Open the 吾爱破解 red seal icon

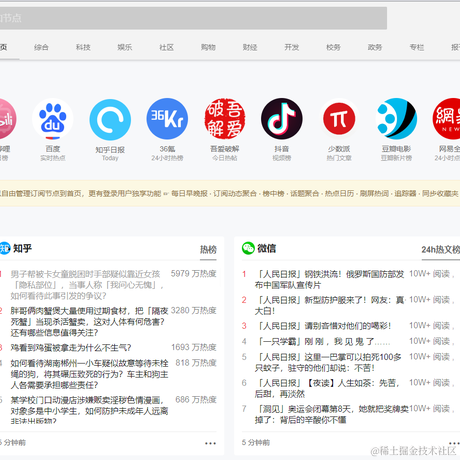point(225,119)
